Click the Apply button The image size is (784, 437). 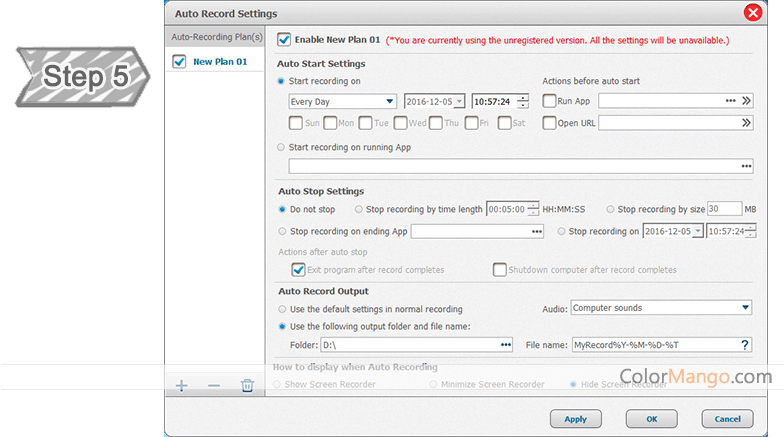(x=576, y=418)
